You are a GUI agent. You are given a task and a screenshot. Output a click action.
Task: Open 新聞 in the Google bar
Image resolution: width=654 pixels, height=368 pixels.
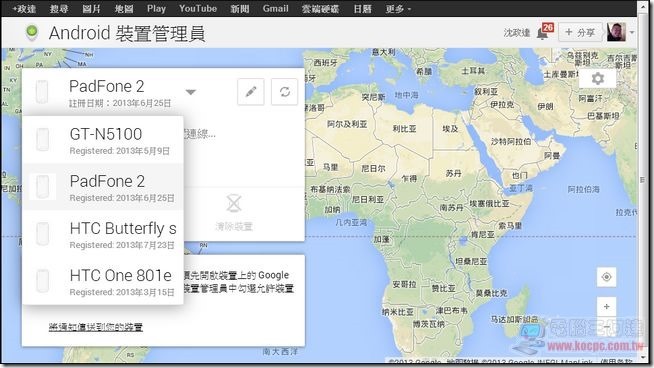(240, 9)
